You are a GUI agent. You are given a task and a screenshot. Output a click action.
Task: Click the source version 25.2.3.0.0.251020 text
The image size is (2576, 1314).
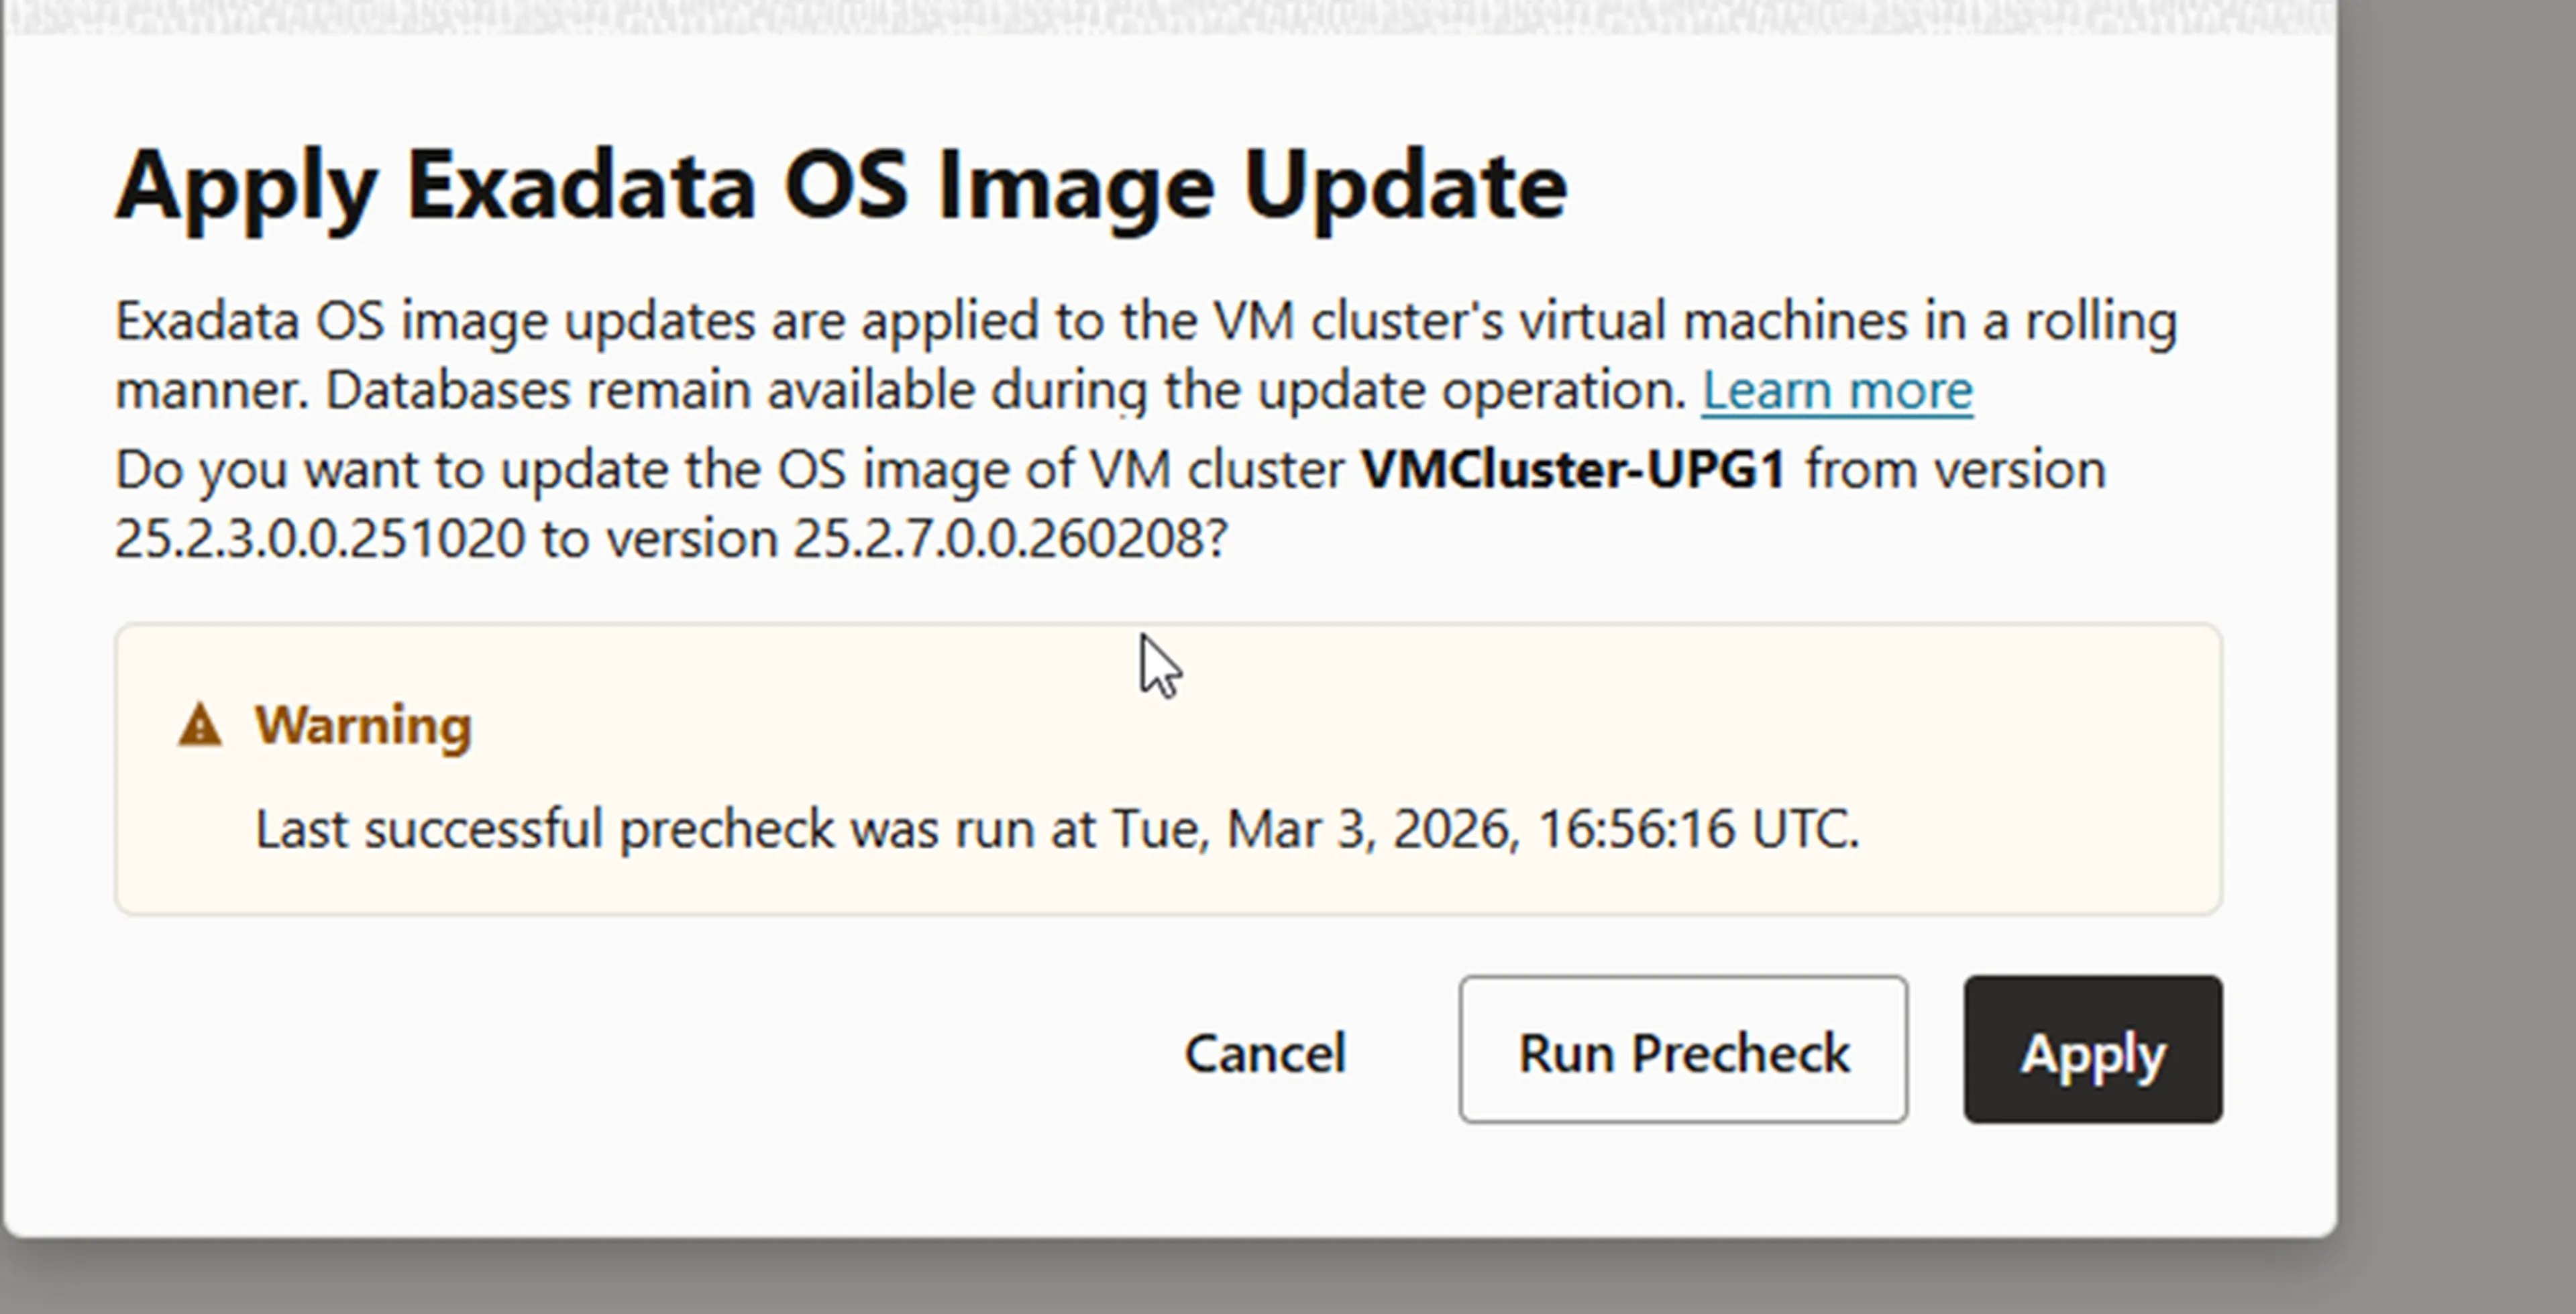(320, 539)
